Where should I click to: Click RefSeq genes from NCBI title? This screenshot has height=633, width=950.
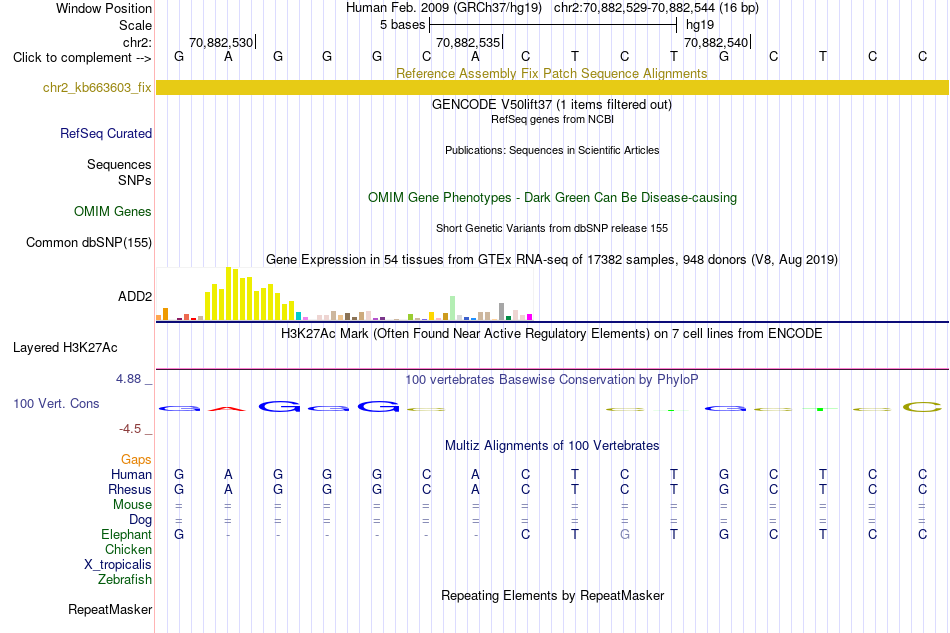coord(552,119)
